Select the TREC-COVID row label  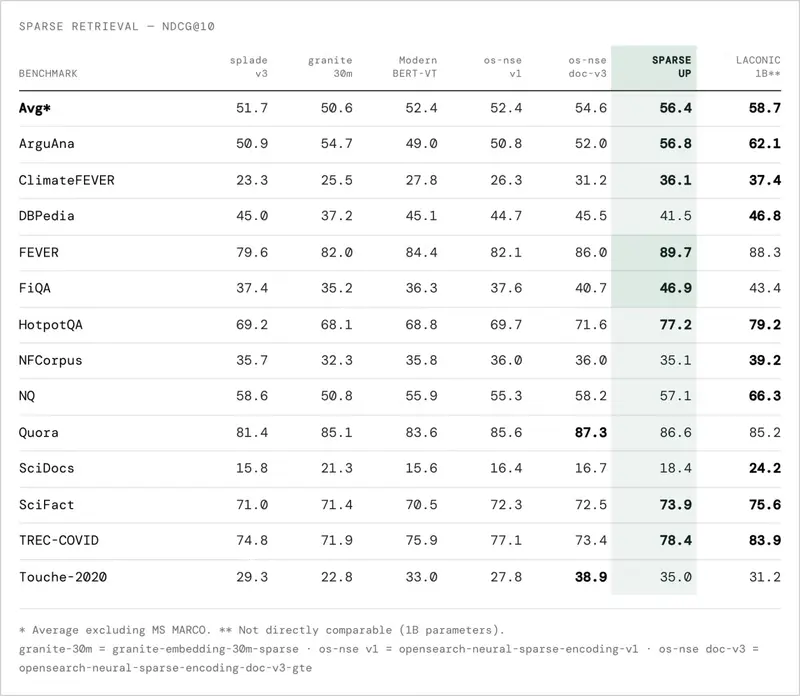tap(59, 540)
